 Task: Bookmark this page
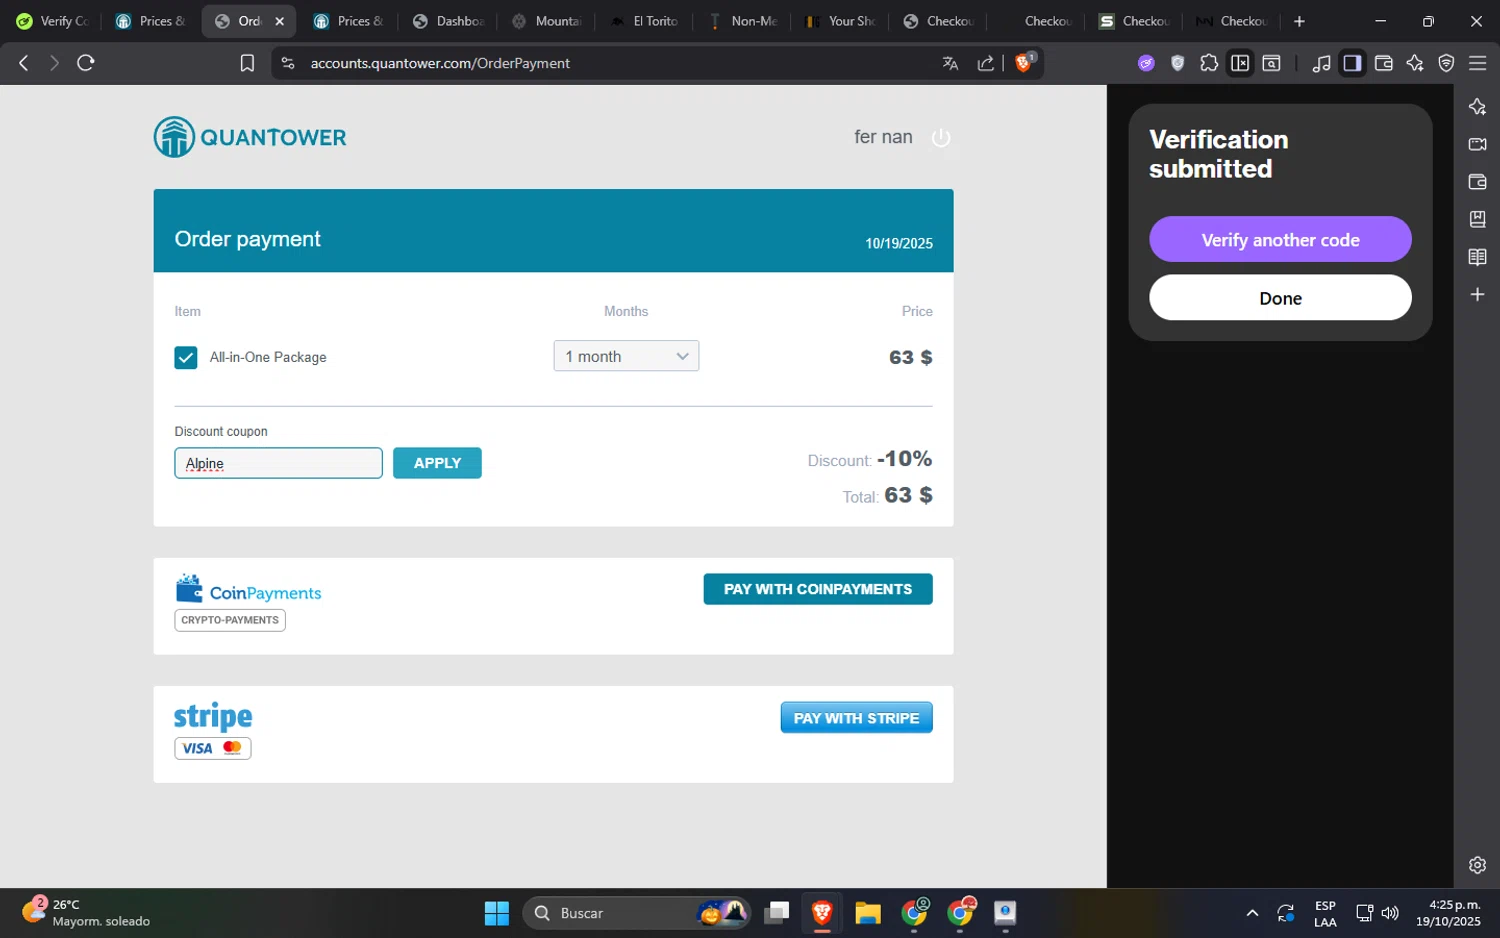pos(247,63)
